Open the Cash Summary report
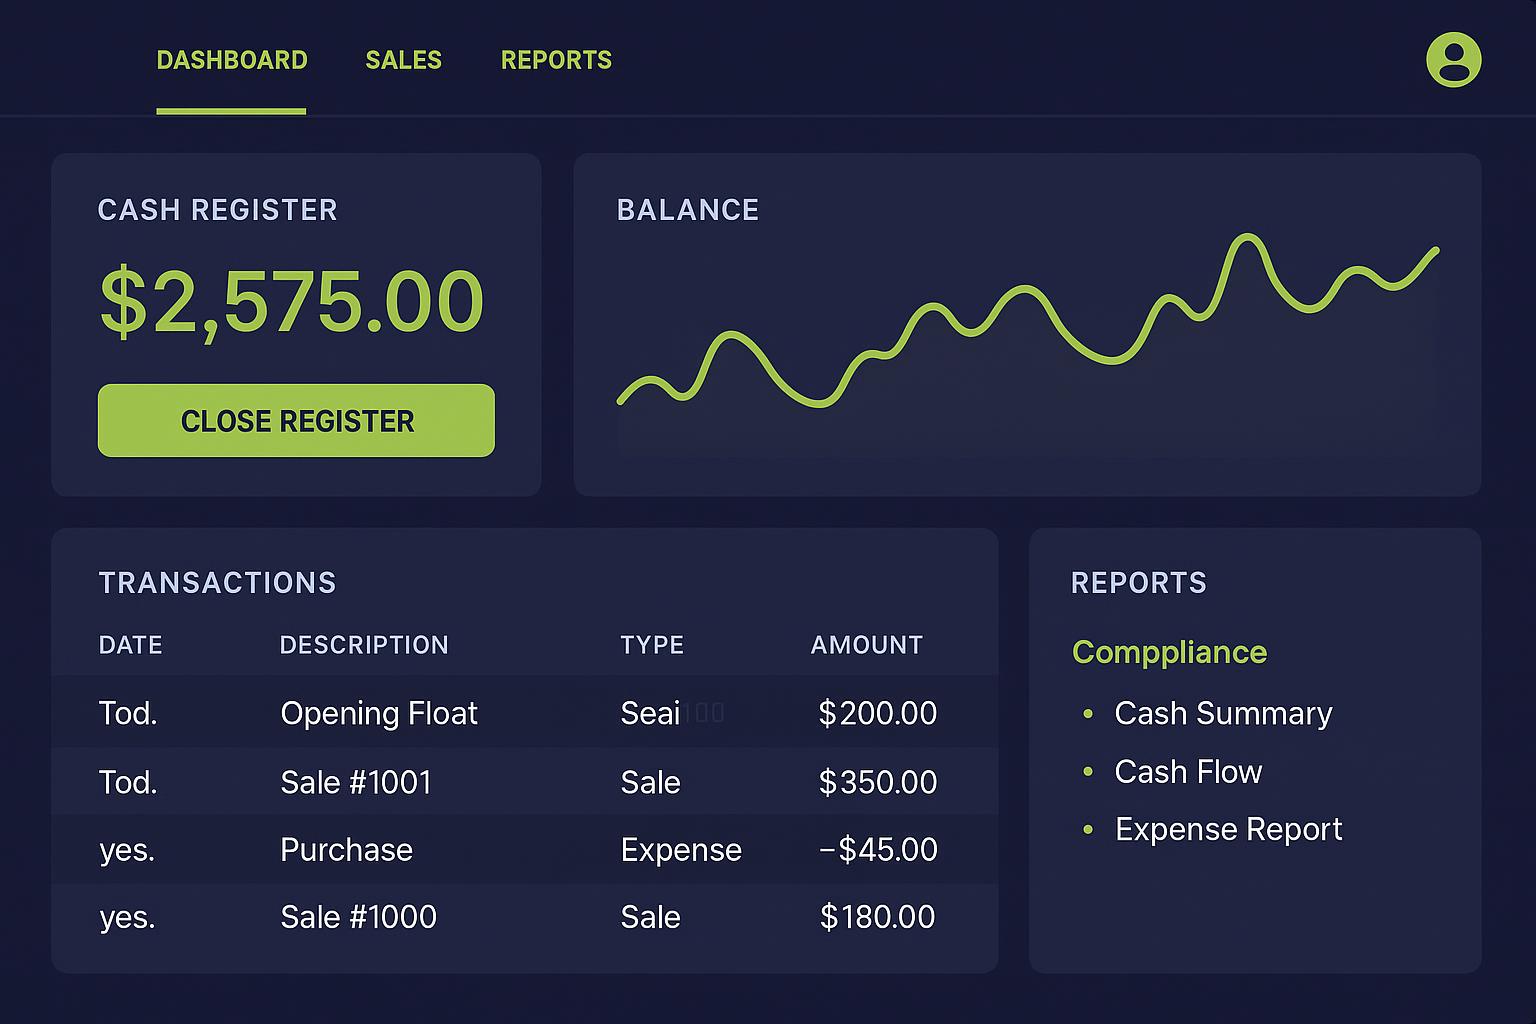Viewport: 1536px width, 1024px height. pos(1222,713)
